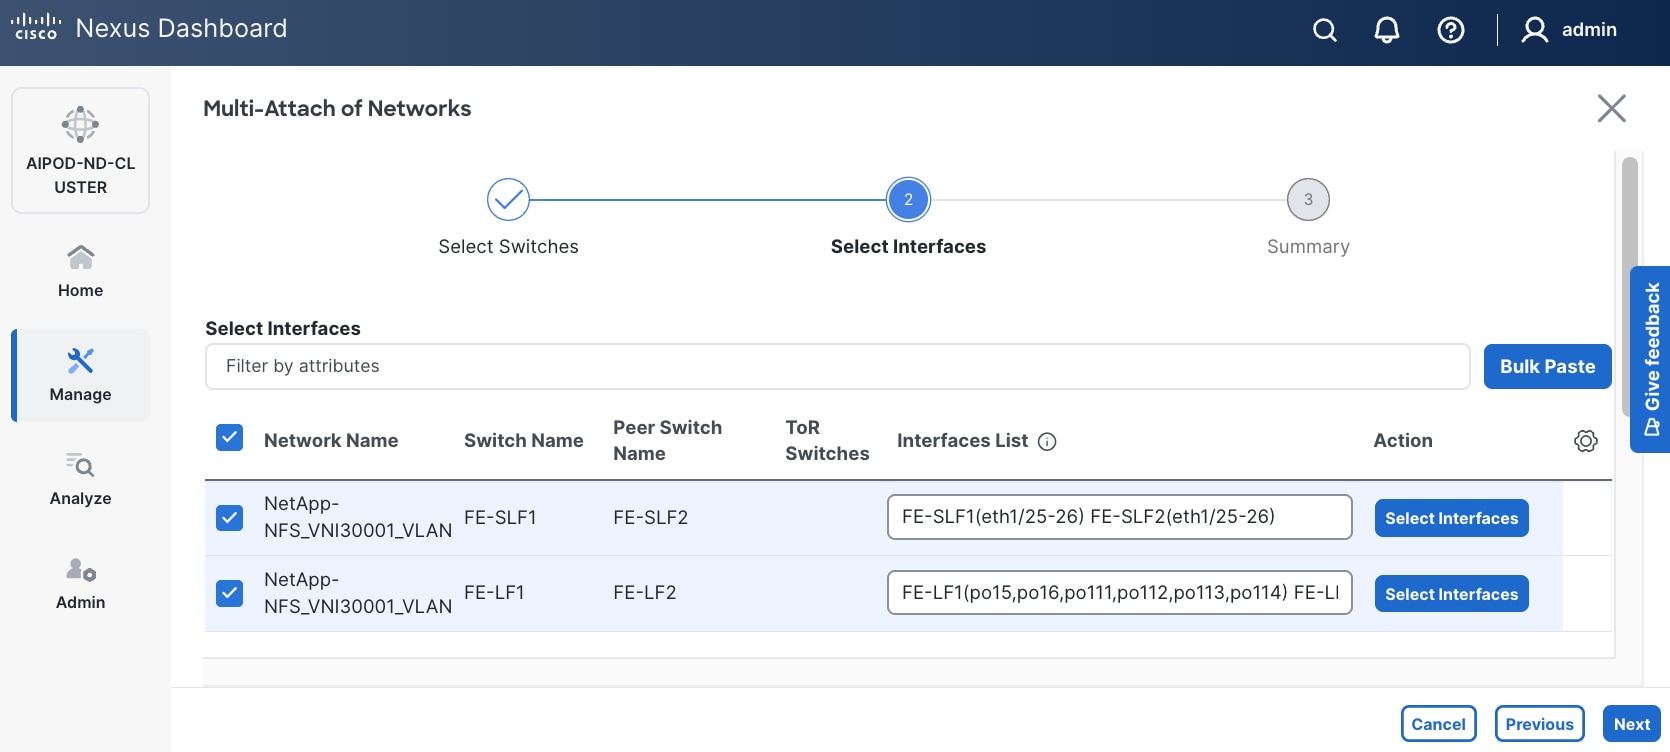1670x752 pixels.
Task: Open the Admin section in sidebar
Action: point(80,583)
